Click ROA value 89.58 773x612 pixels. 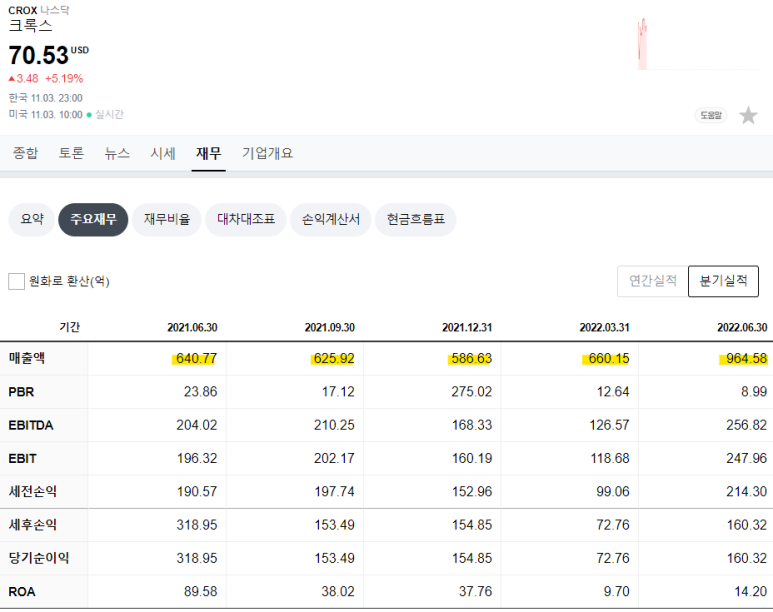tap(201, 591)
